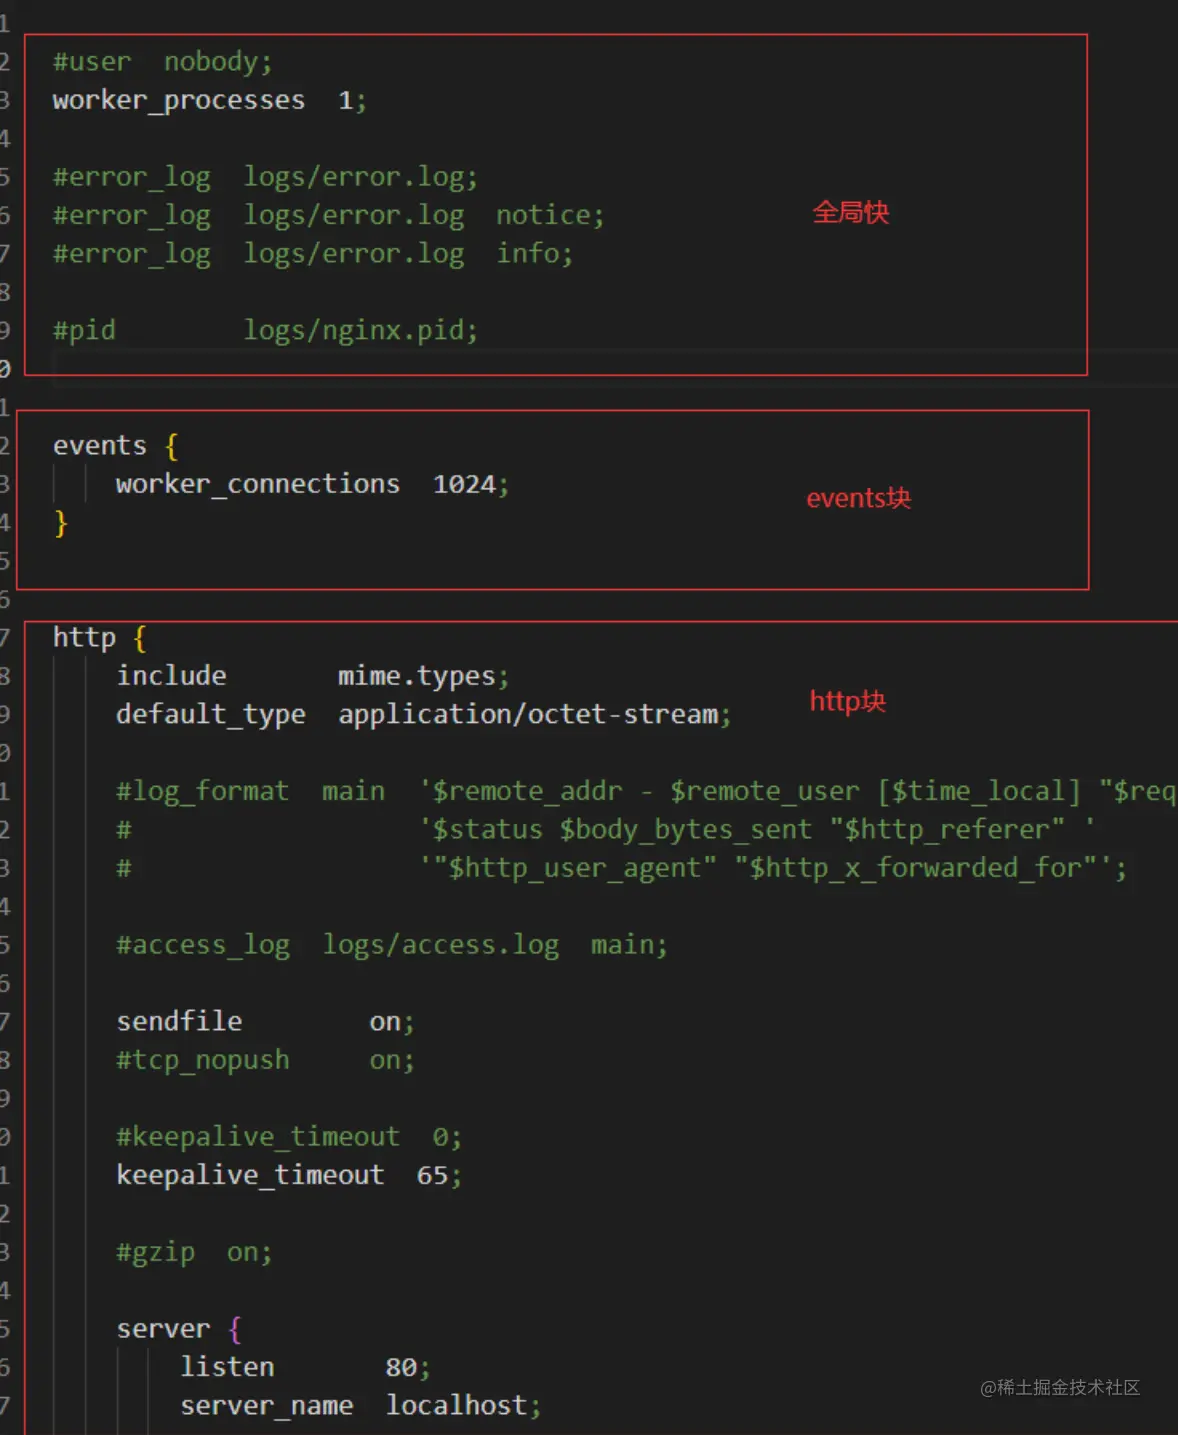Click 'application/octet-stream;' default type value

click(x=534, y=715)
